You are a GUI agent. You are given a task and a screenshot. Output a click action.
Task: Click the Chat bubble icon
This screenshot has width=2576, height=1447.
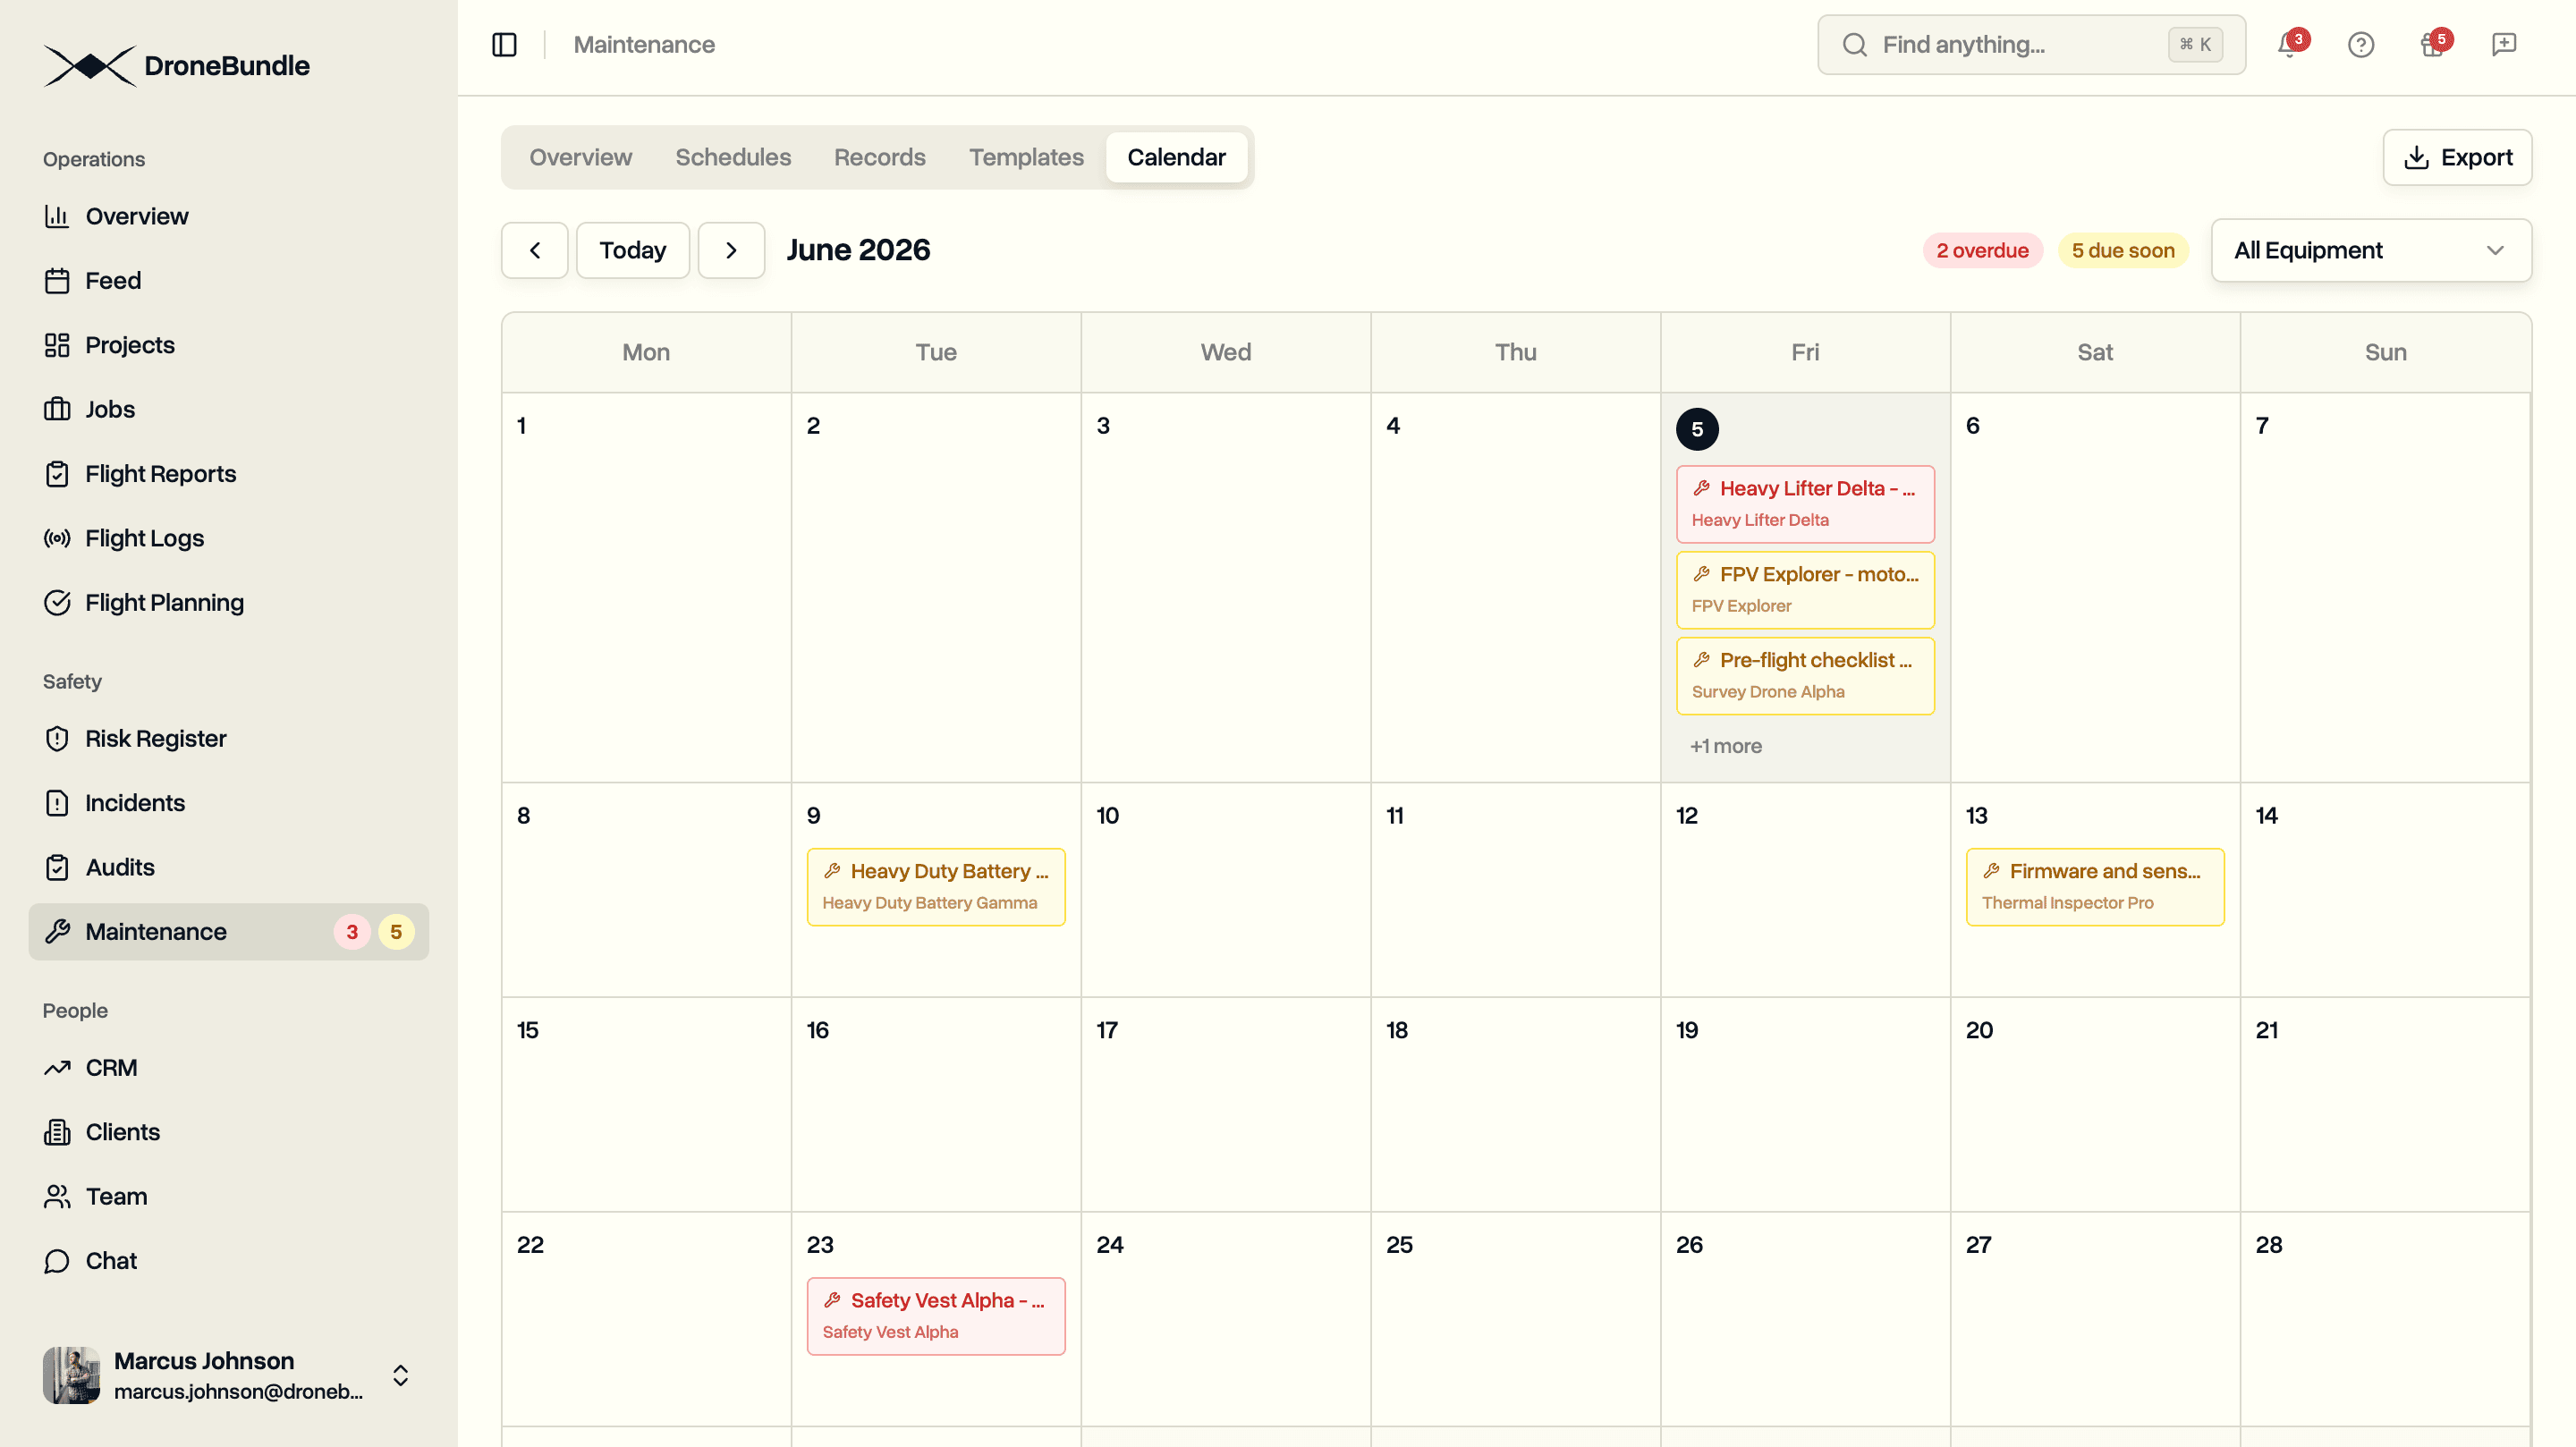pyautogui.click(x=57, y=1261)
